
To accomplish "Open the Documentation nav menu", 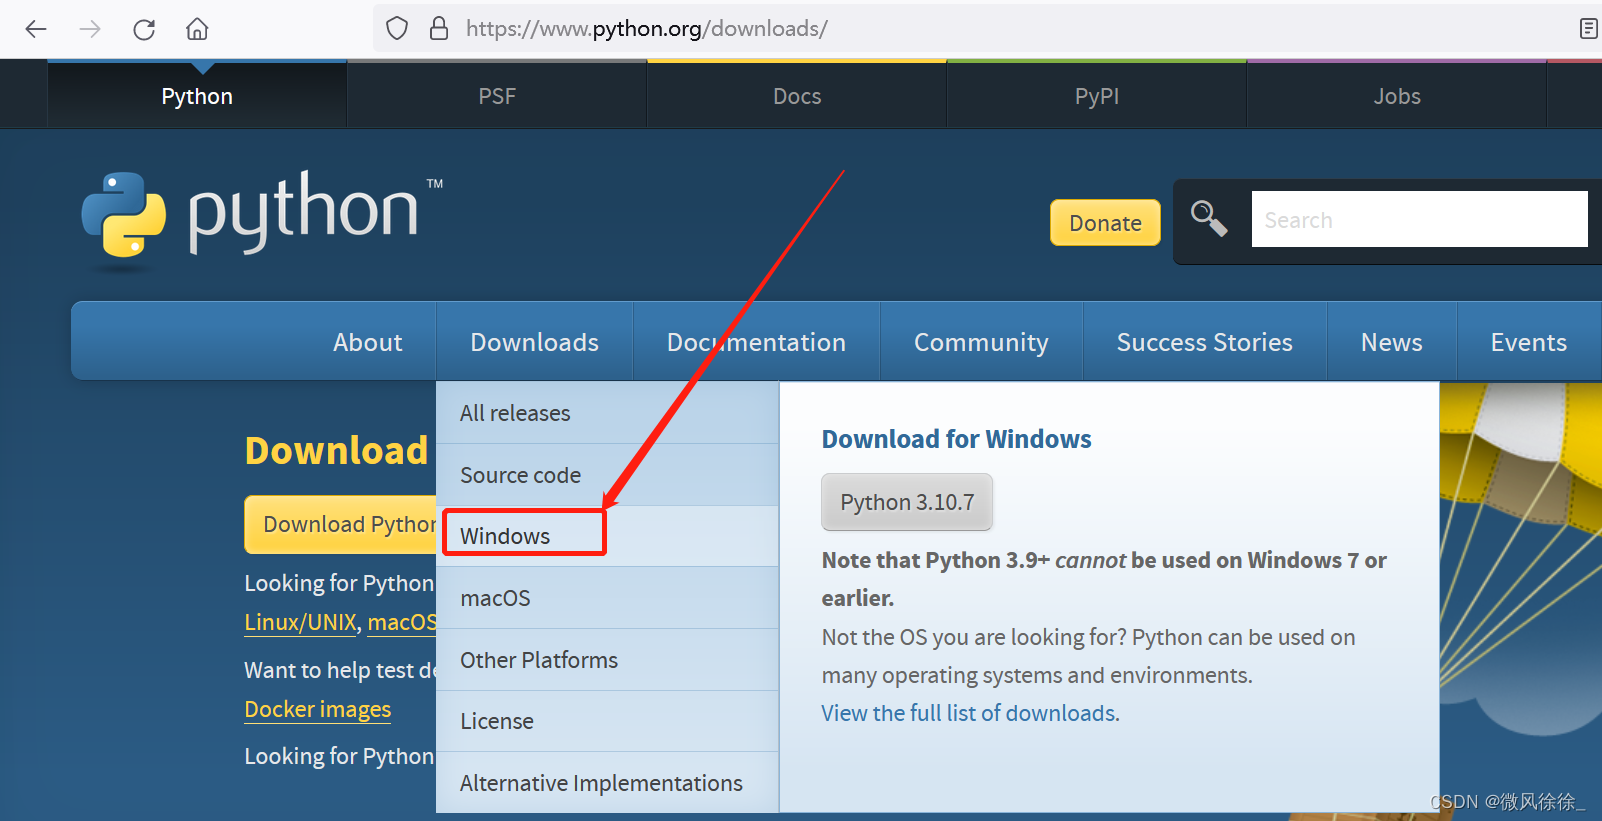I will click(x=757, y=342).
